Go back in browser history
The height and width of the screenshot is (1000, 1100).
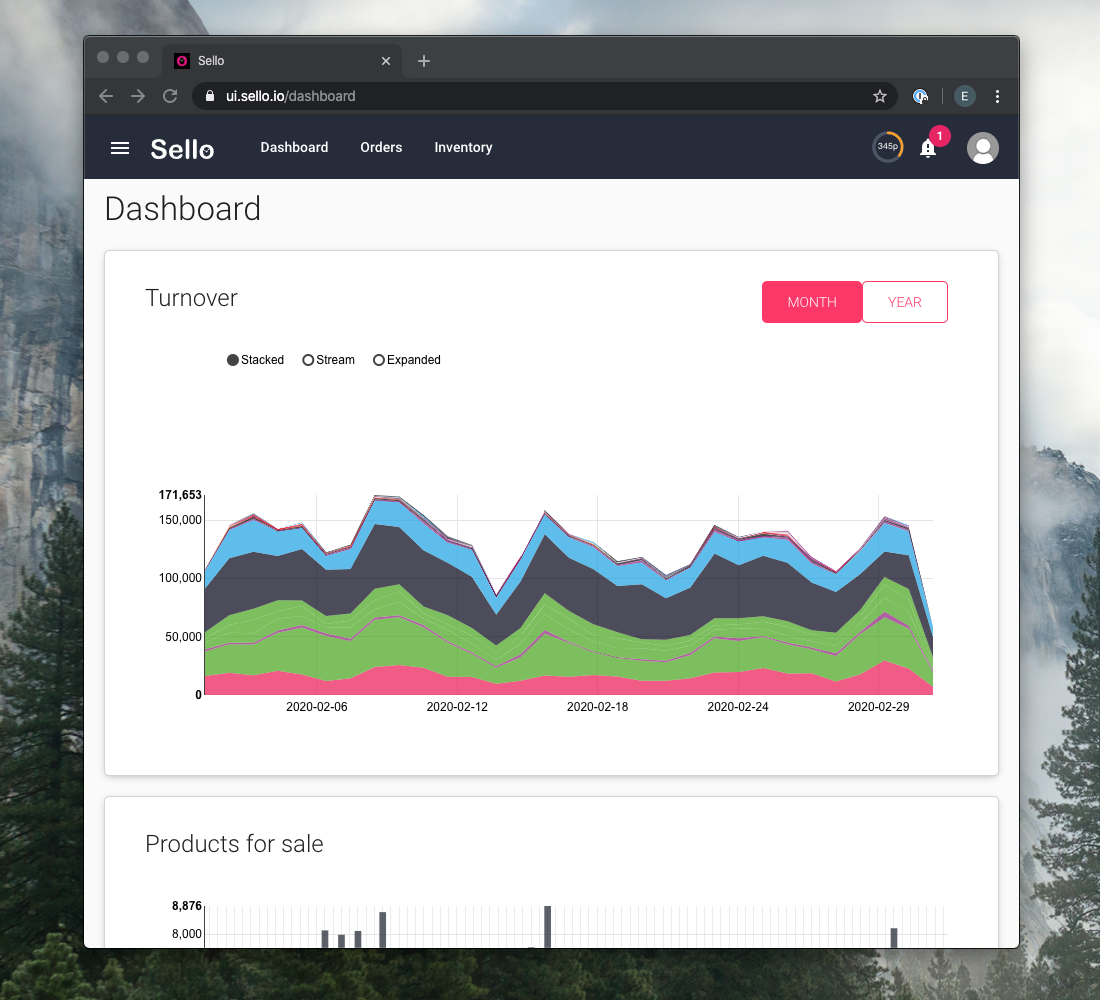pyautogui.click(x=106, y=96)
